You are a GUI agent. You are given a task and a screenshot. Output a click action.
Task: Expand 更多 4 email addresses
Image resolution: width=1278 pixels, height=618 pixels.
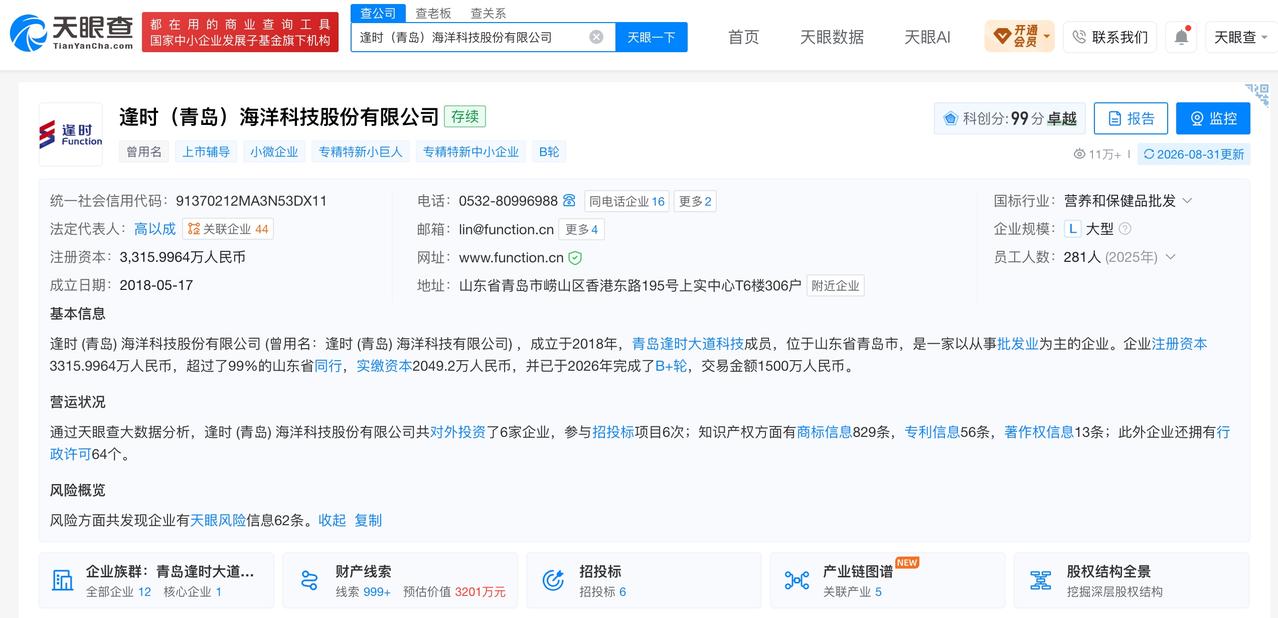(x=581, y=229)
